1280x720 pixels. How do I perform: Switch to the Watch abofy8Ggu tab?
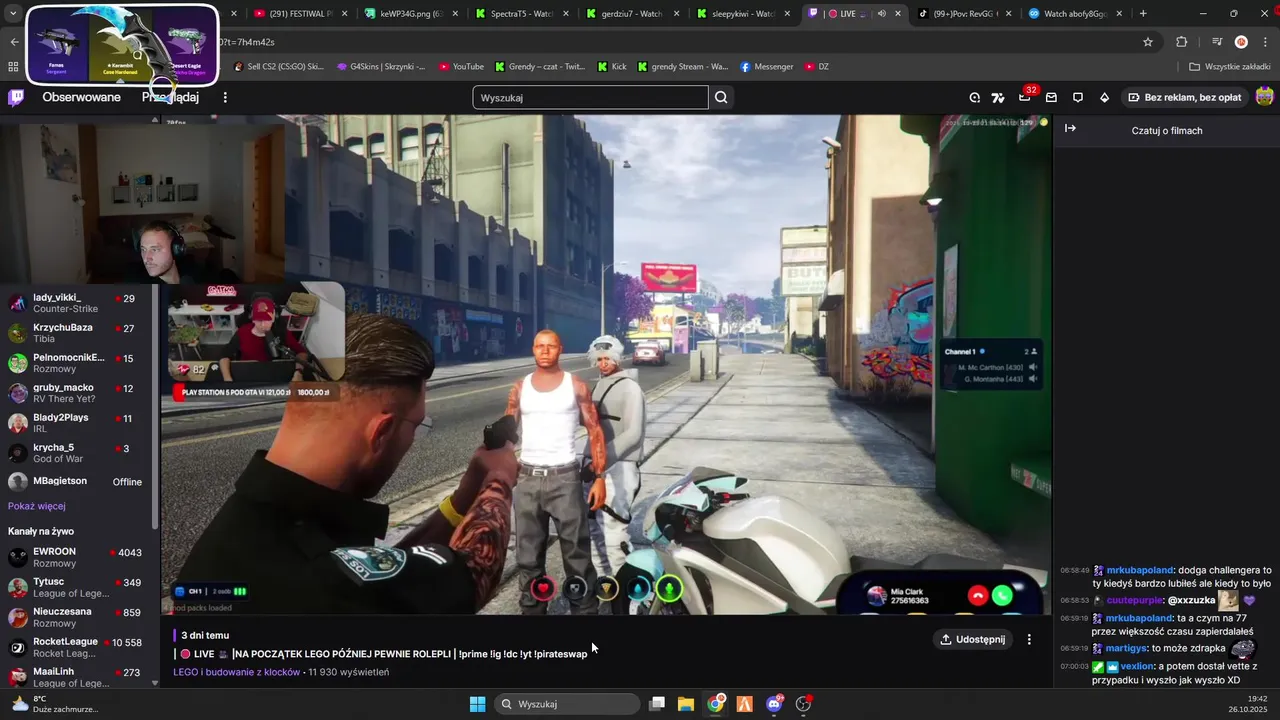(1076, 14)
